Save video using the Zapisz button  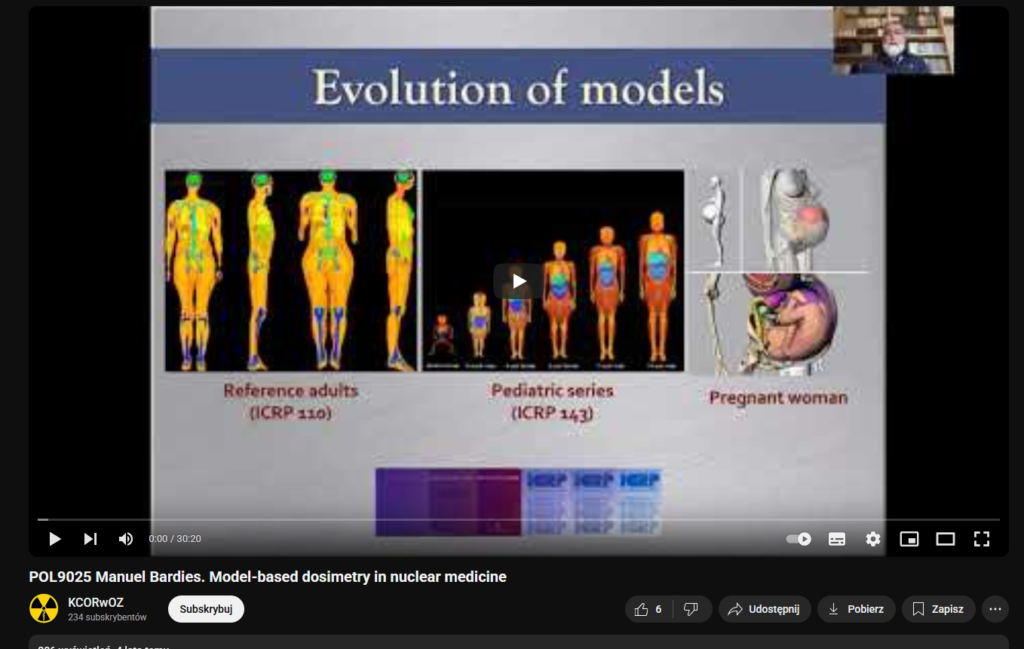pyautogui.click(x=938, y=609)
